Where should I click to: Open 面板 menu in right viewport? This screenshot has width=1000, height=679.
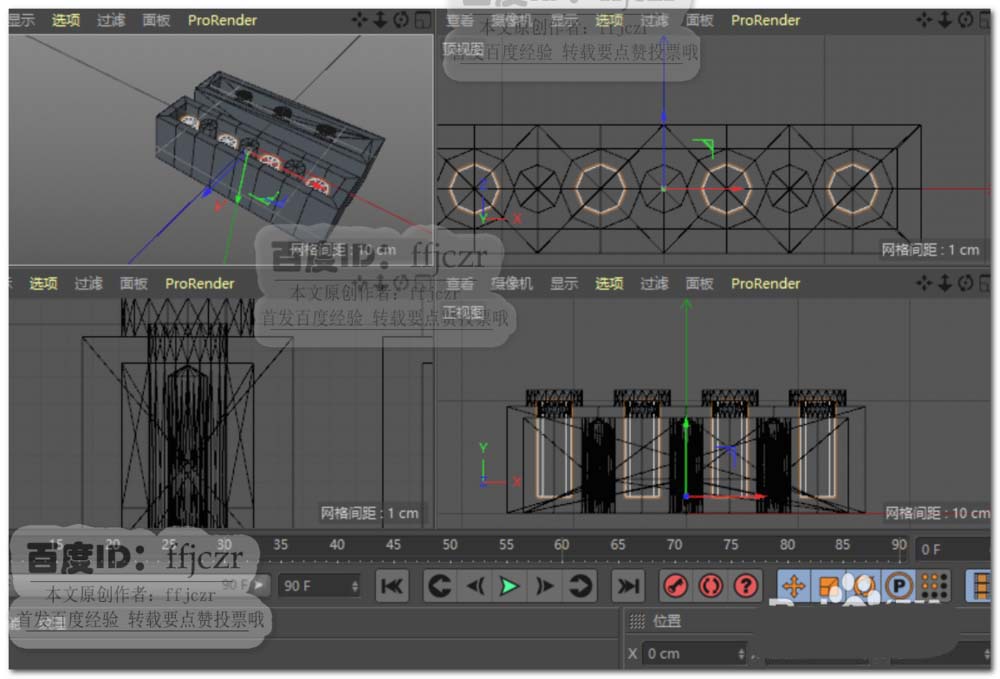(134, 284)
